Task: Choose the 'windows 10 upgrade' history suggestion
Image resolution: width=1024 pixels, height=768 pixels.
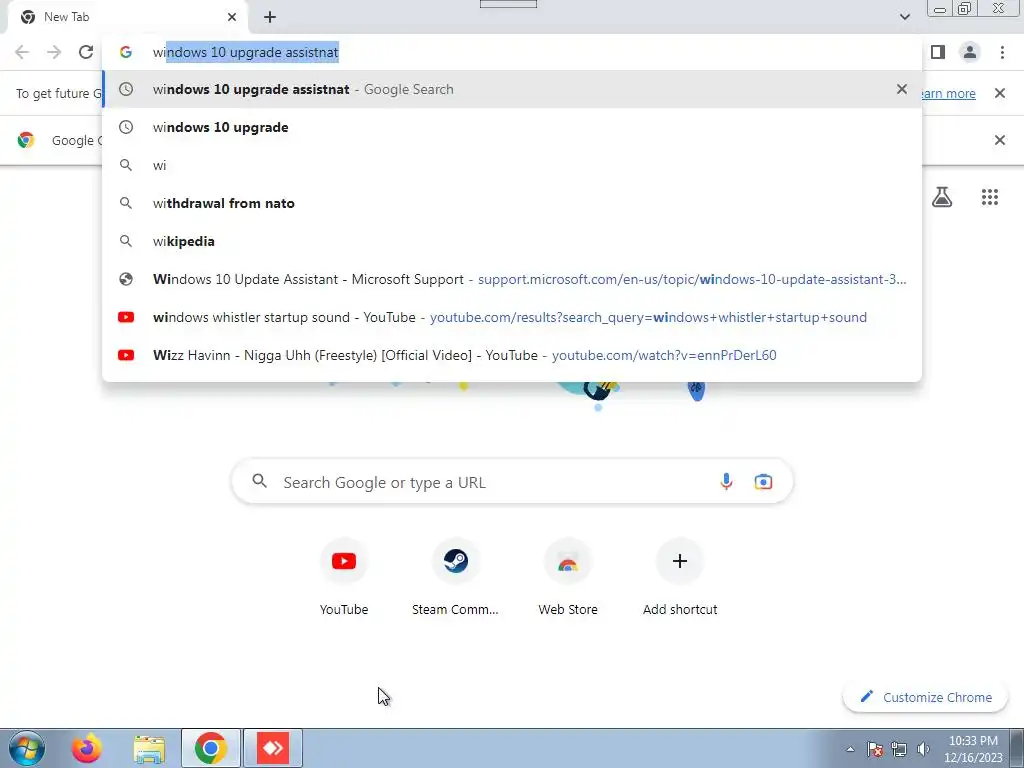Action: click(512, 127)
